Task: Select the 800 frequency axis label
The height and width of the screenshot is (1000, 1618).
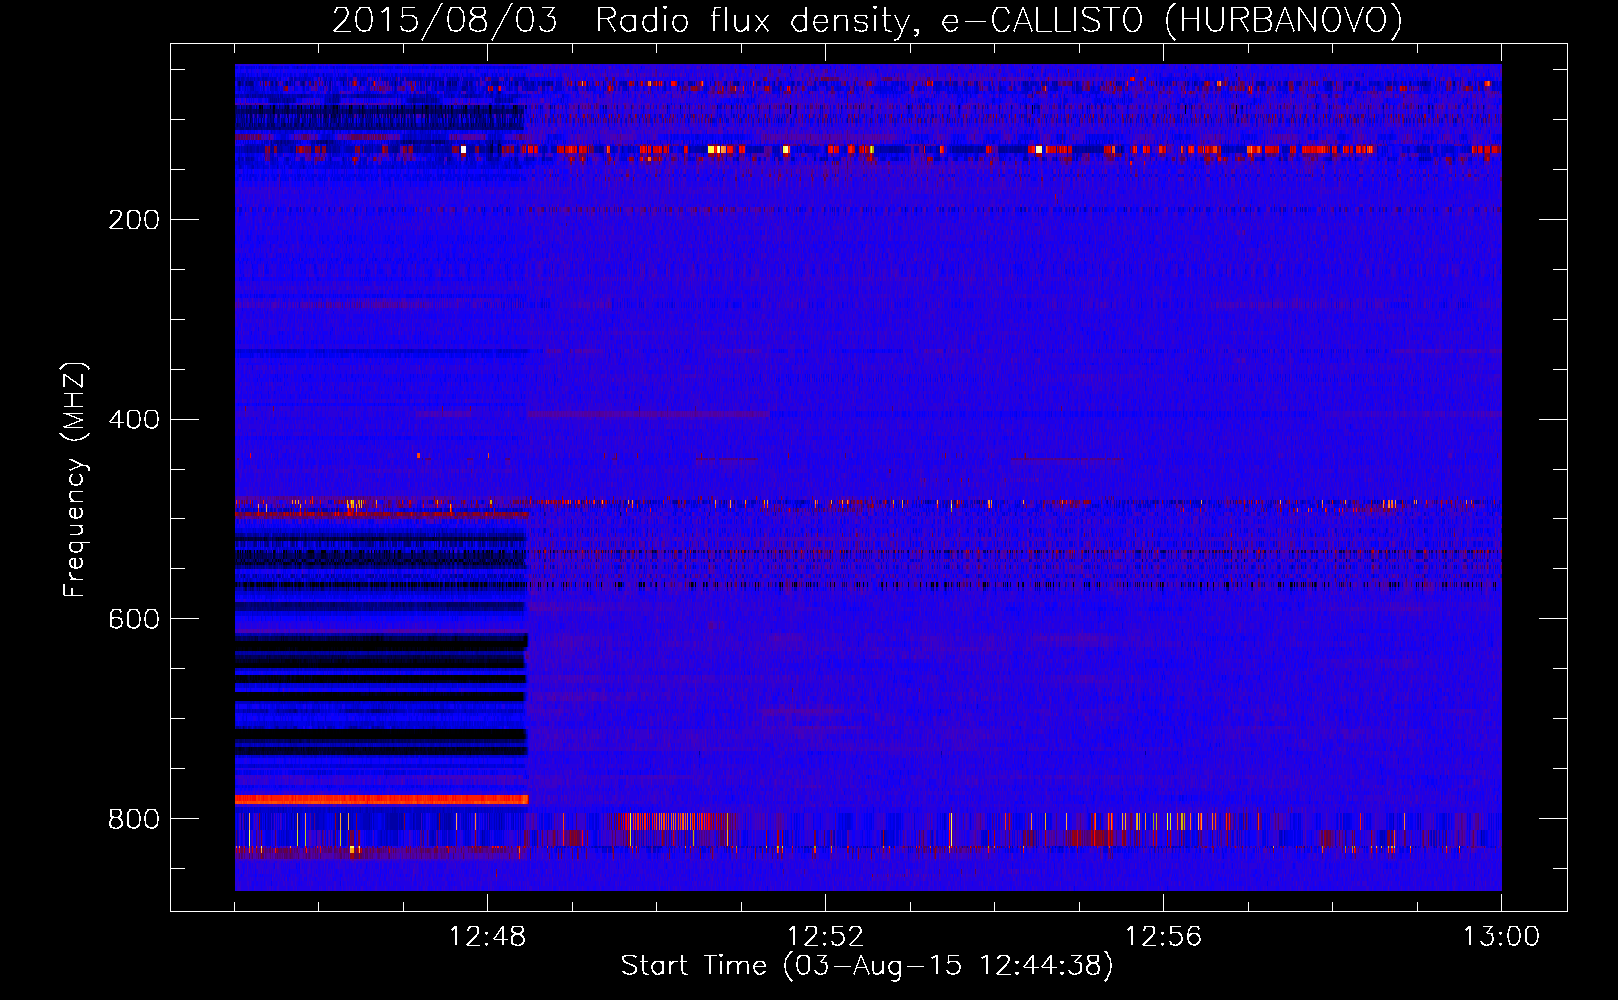Action: [x=134, y=820]
